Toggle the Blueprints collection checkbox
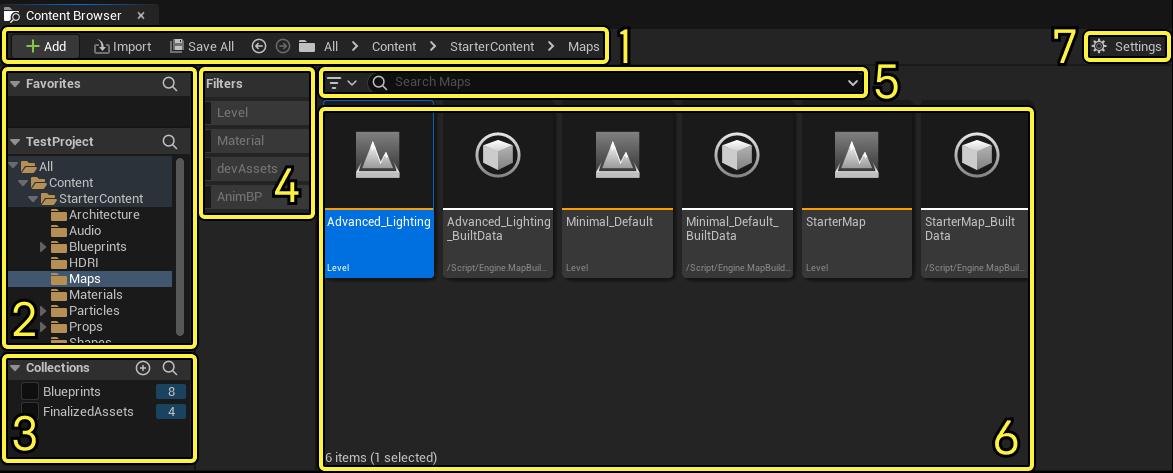The image size is (1173, 473). tap(30, 391)
